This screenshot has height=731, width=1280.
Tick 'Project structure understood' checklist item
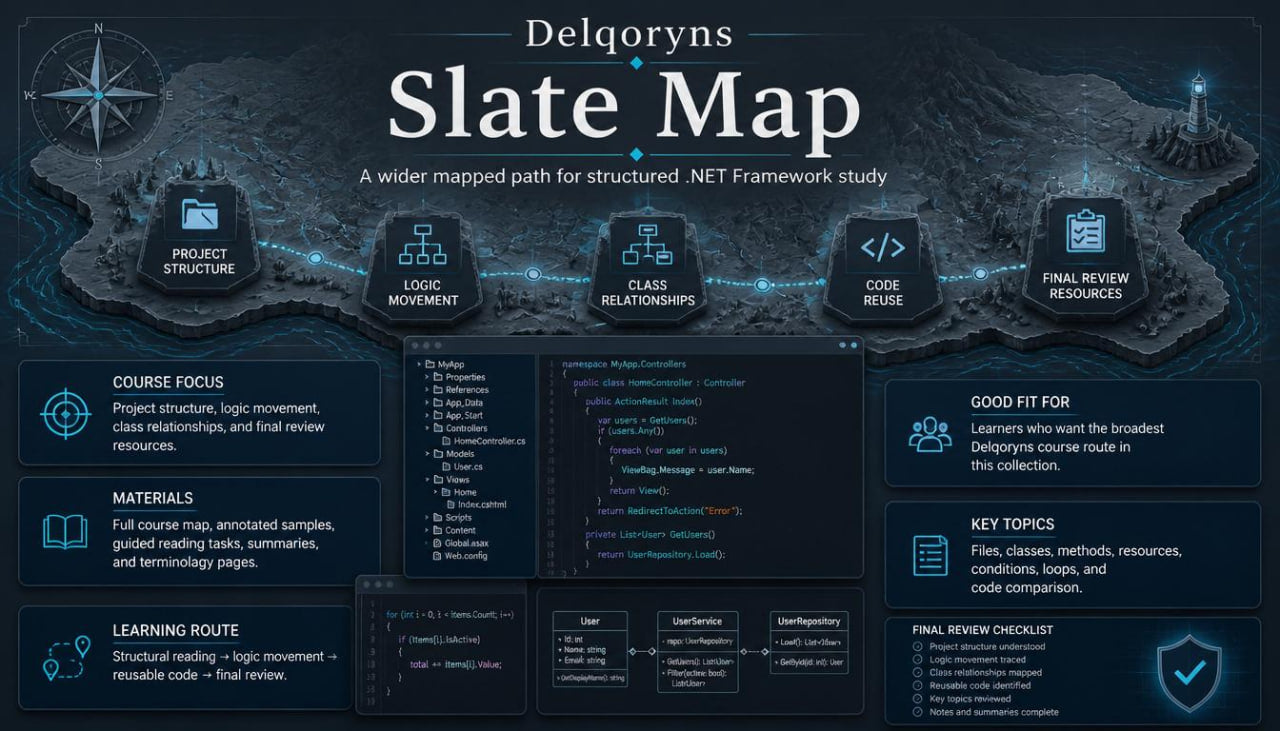tap(918, 647)
